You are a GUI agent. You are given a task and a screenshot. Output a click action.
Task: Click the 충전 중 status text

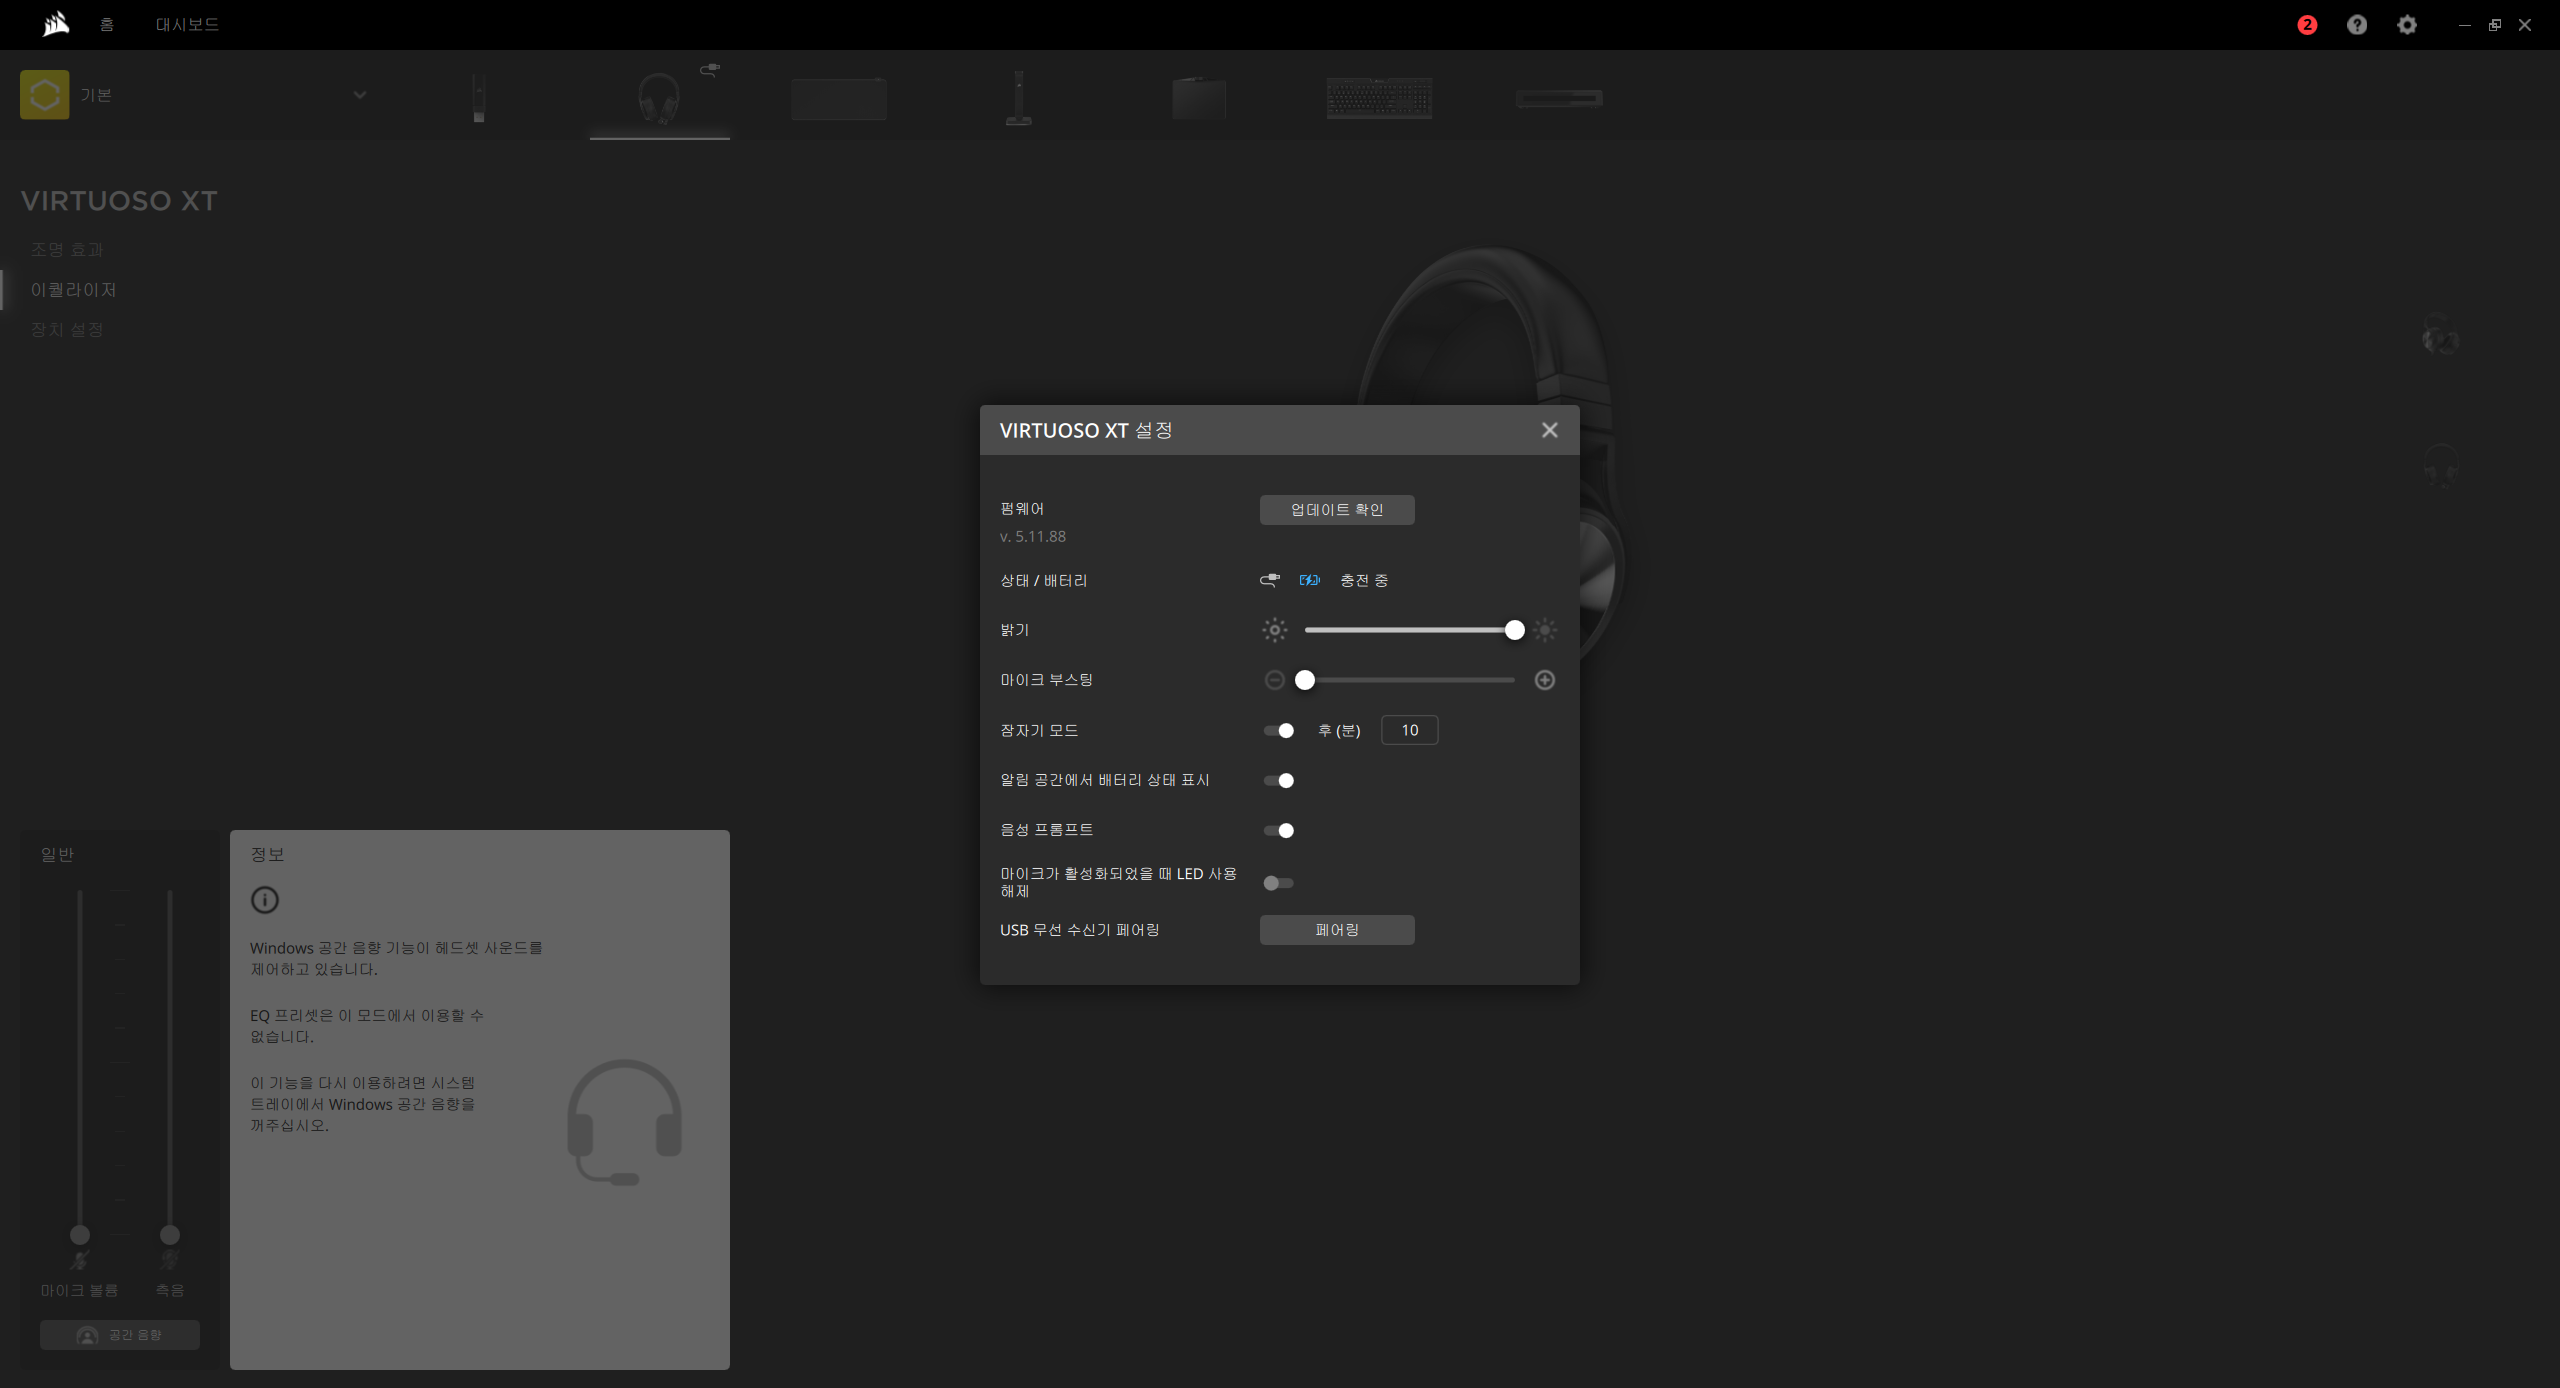1364,581
